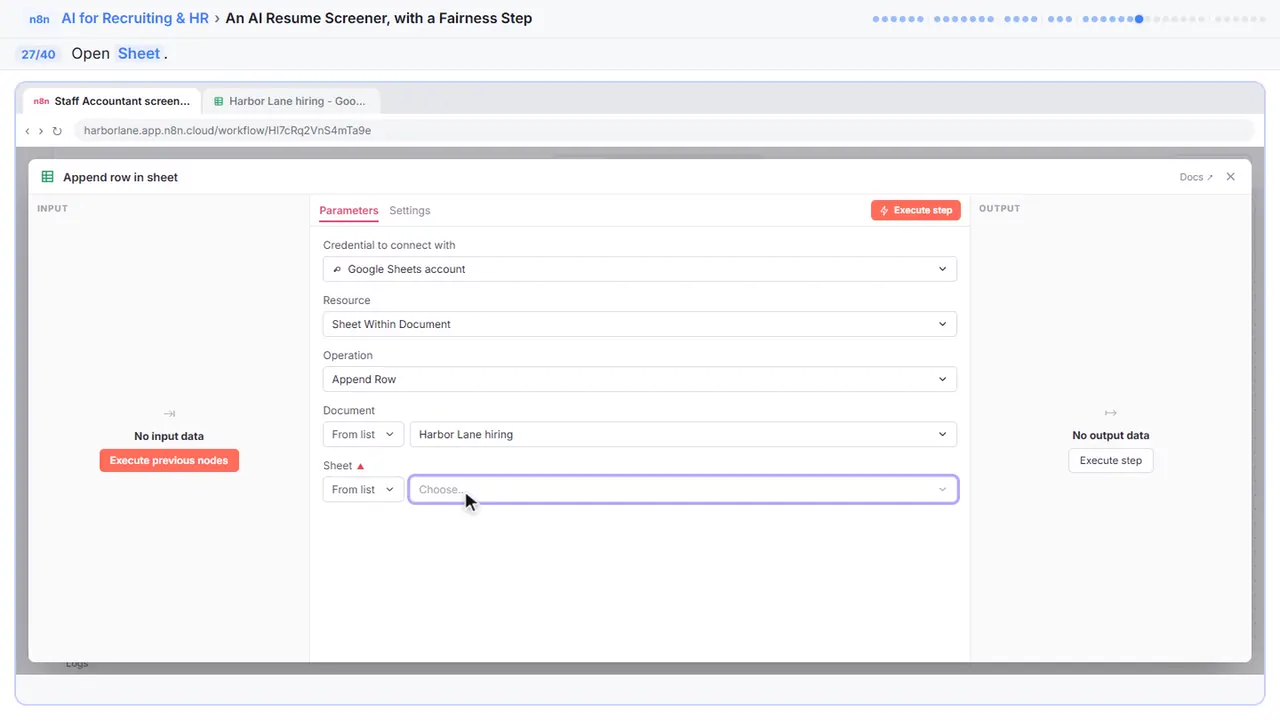Select the Staff Accountant screen browser tab
Image resolution: width=1280 pixels, height=720 pixels.
[x=112, y=101]
